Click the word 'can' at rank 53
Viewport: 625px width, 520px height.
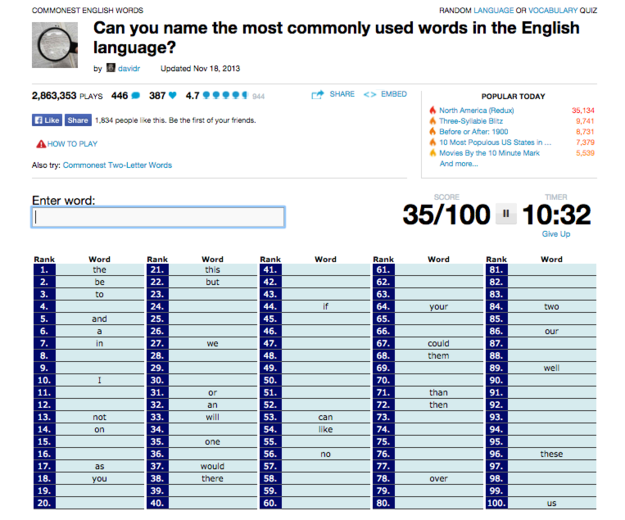(325, 417)
